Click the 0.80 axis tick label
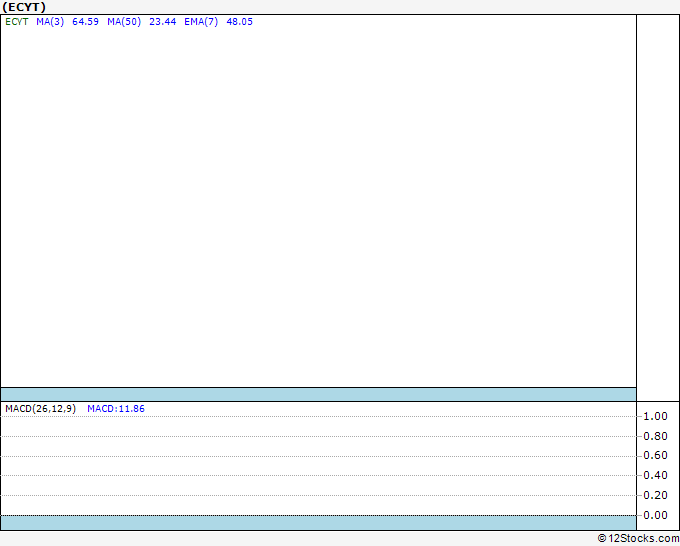The height and width of the screenshot is (546, 680). tap(655, 436)
